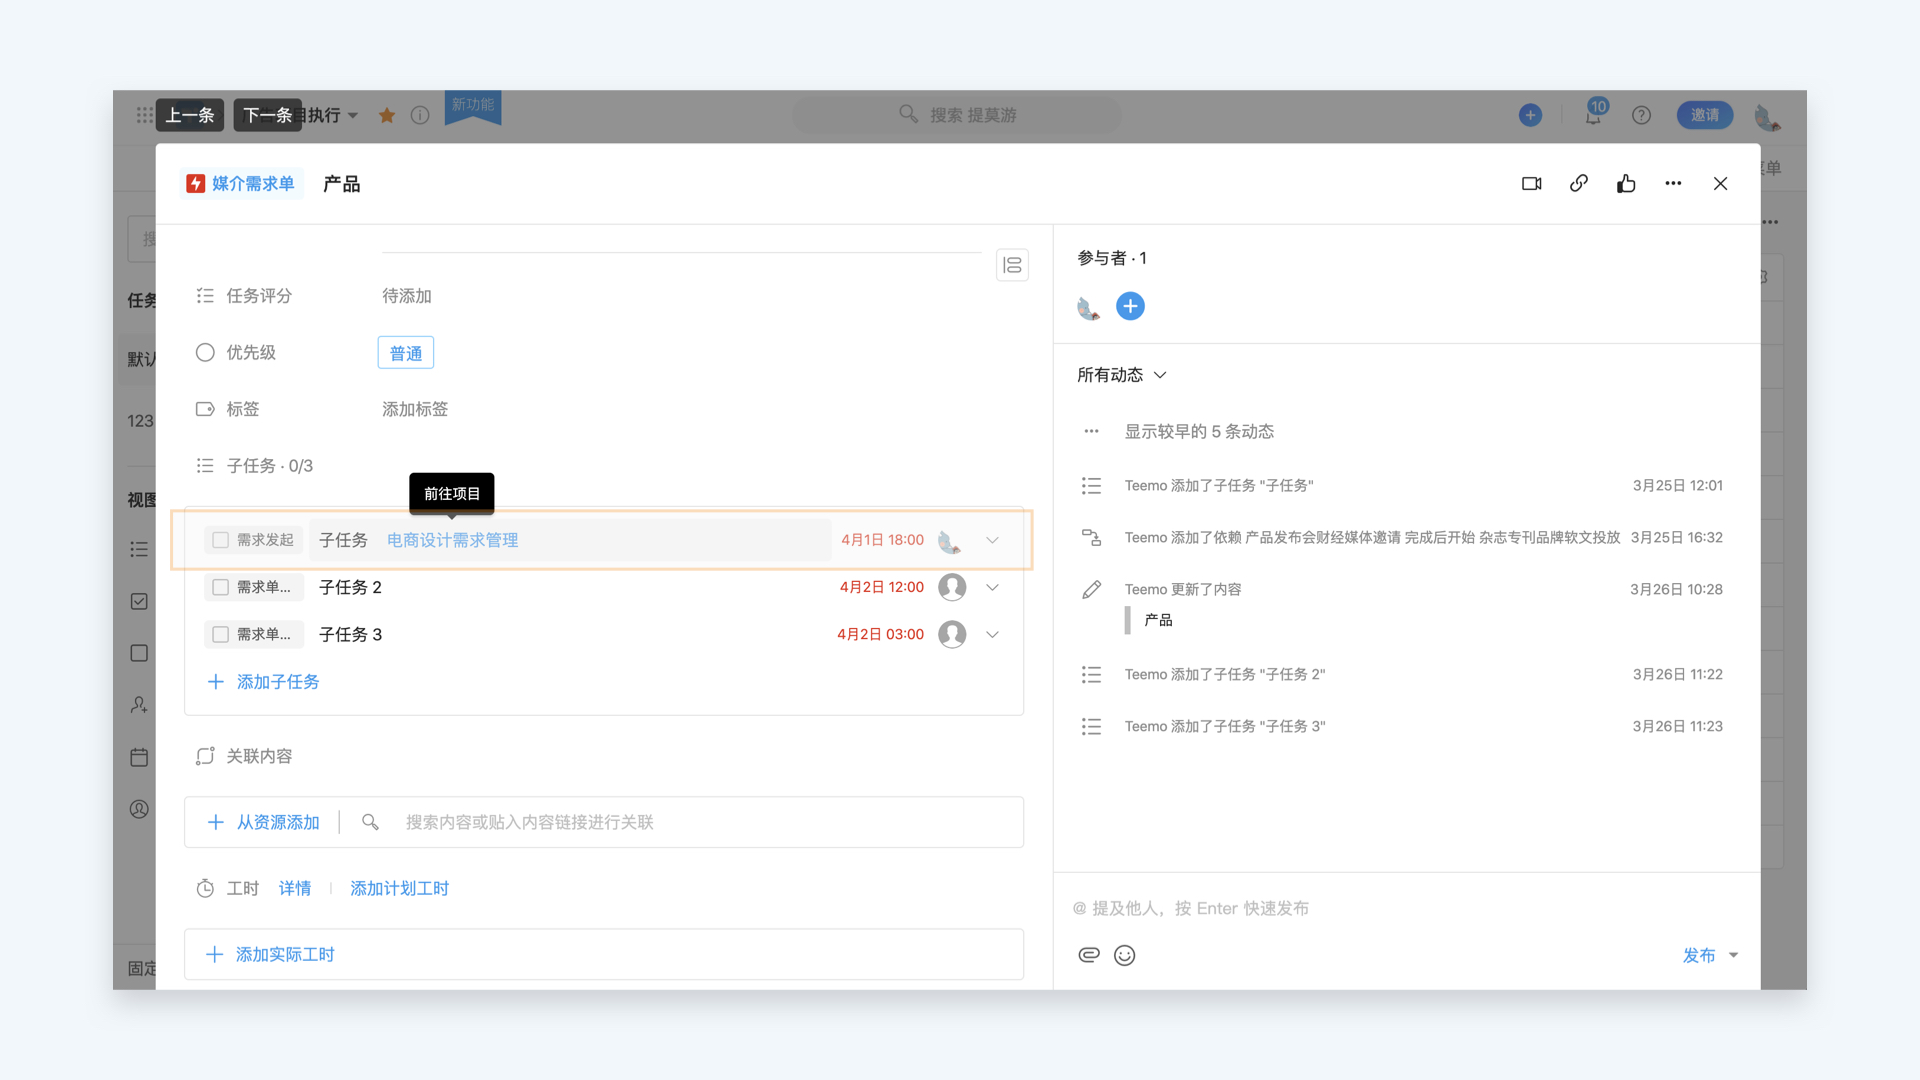The height and width of the screenshot is (1080, 1920).
Task: Click the task title 产品
Action: [341, 184]
